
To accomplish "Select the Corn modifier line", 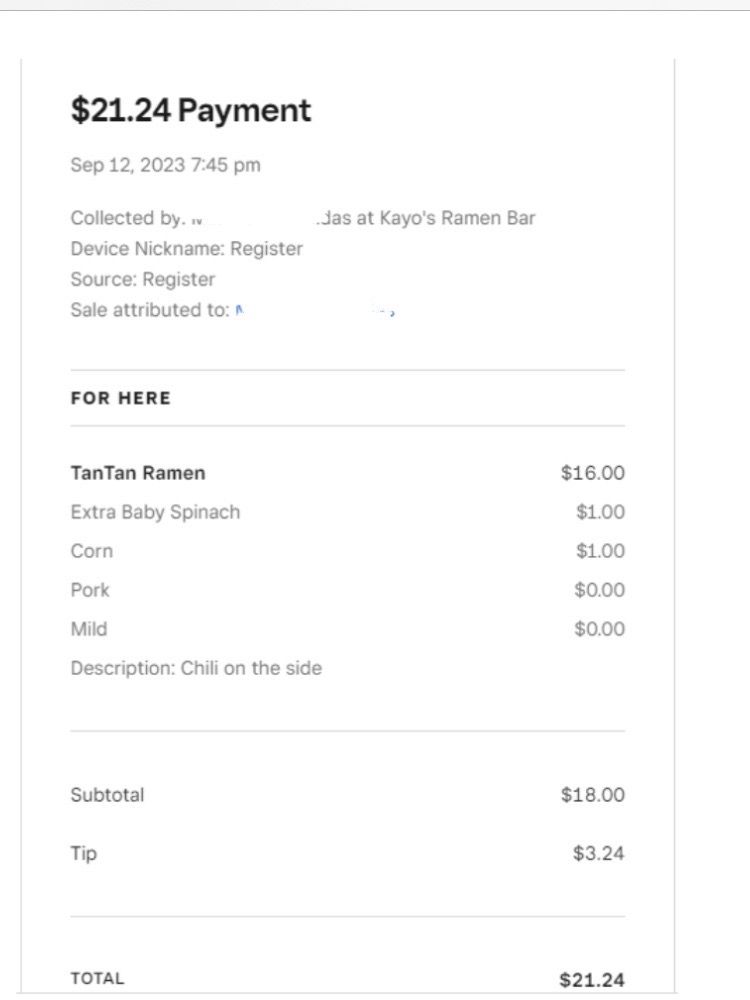I will click(92, 551).
